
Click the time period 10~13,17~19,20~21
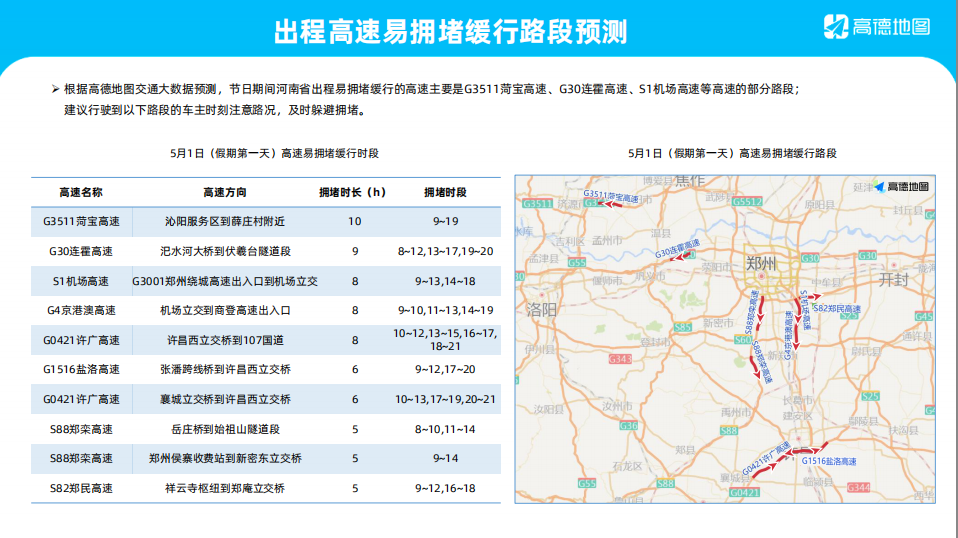pyautogui.click(x=445, y=399)
